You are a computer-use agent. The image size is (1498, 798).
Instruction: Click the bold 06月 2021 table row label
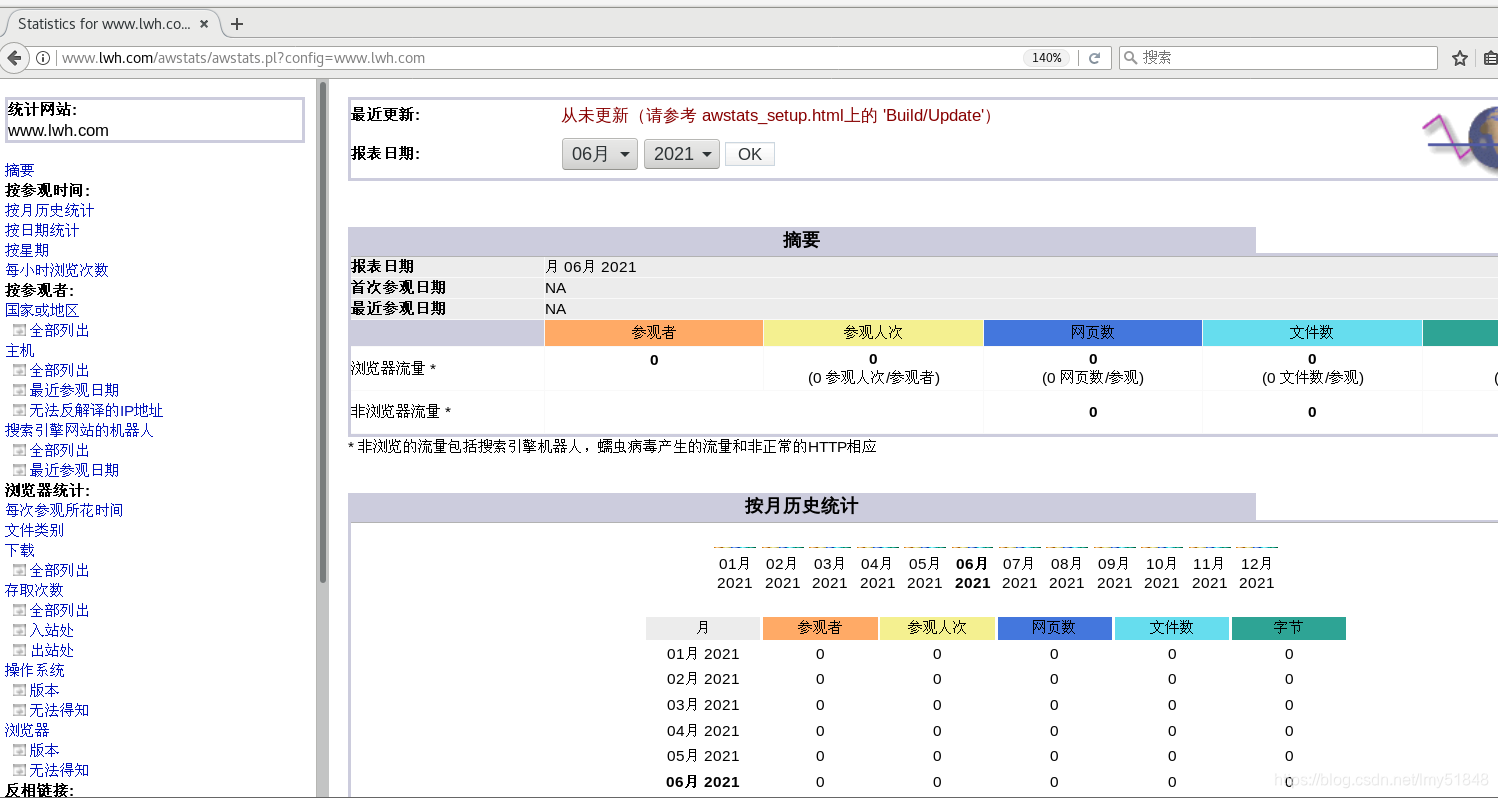703,782
